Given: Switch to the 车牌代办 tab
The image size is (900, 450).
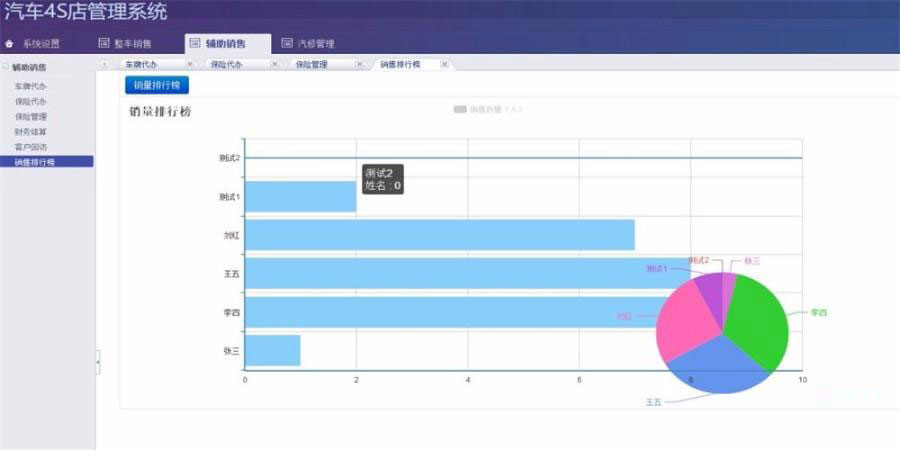Looking at the screenshot, I should [141, 65].
